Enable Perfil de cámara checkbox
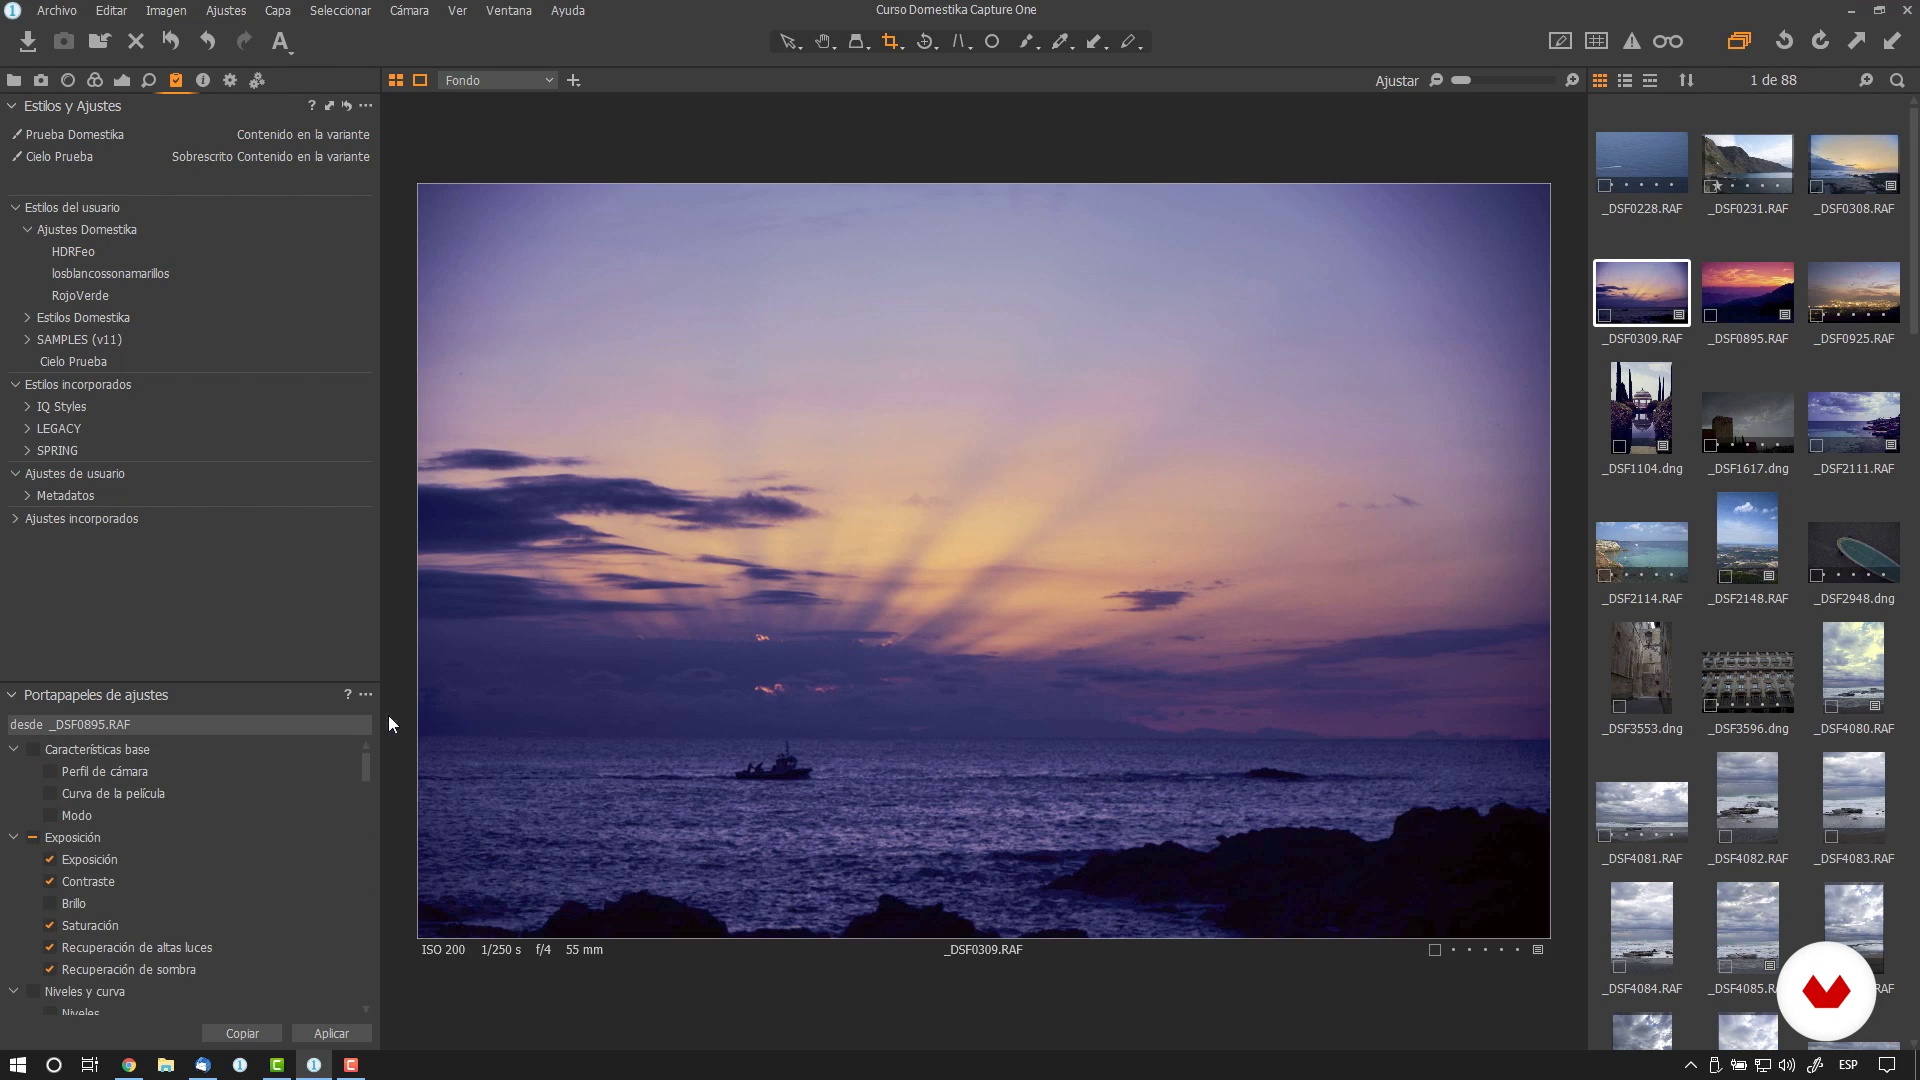1920x1080 pixels. coord(50,771)
